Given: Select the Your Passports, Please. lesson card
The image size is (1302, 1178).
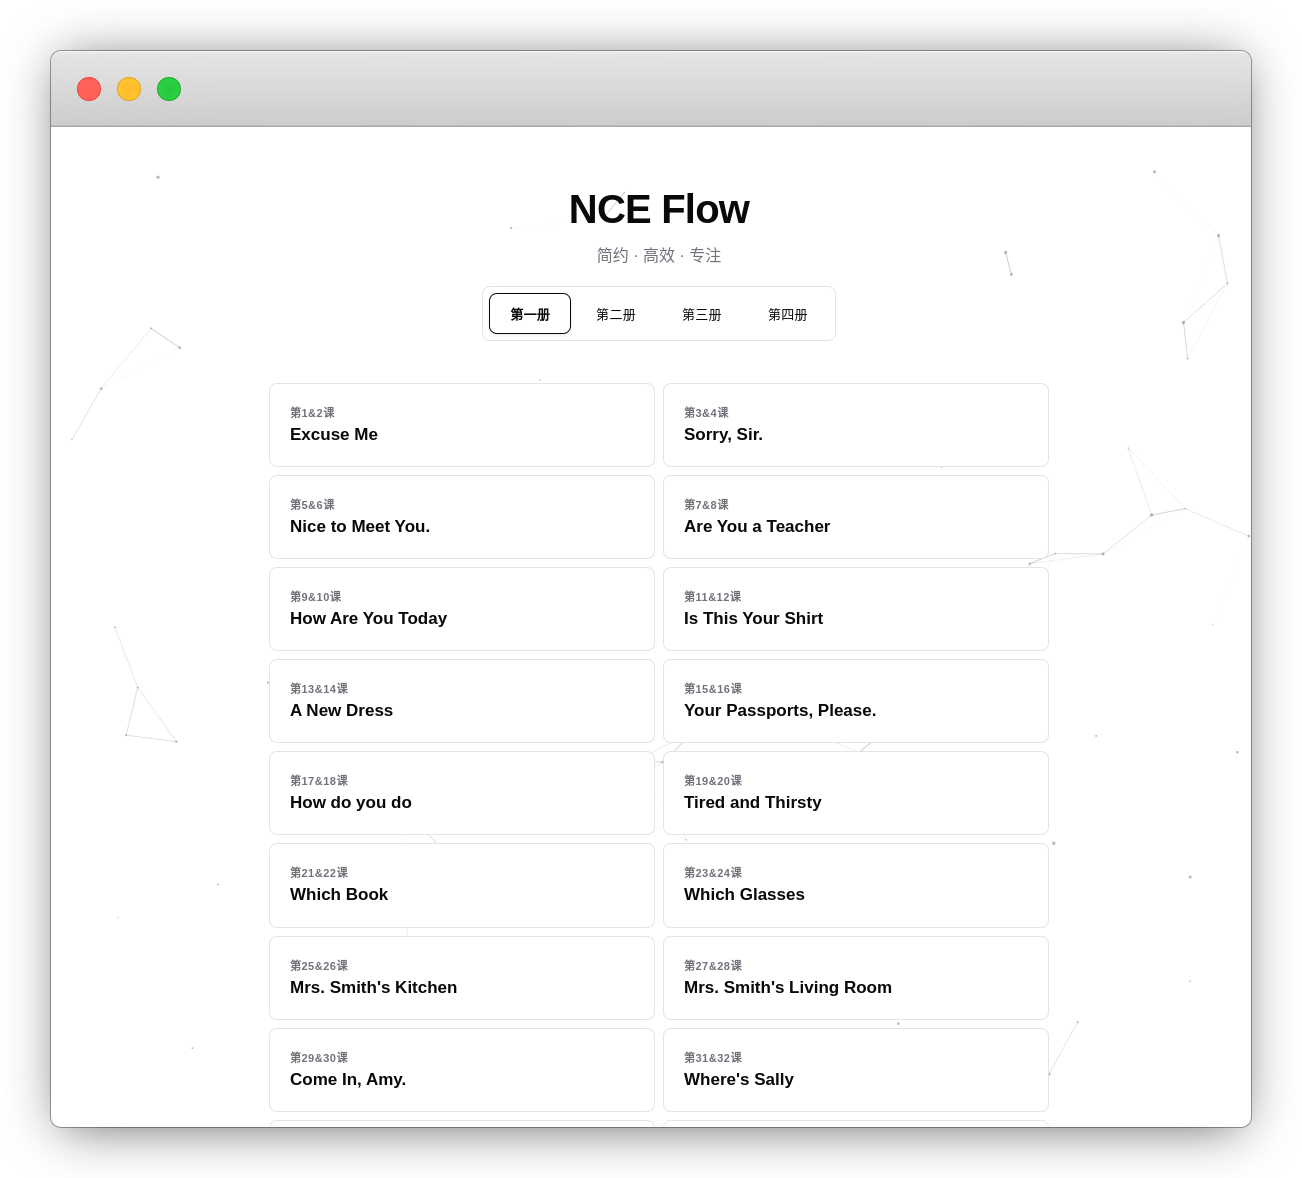Looking at the screenshot, I should click(856, 701).
